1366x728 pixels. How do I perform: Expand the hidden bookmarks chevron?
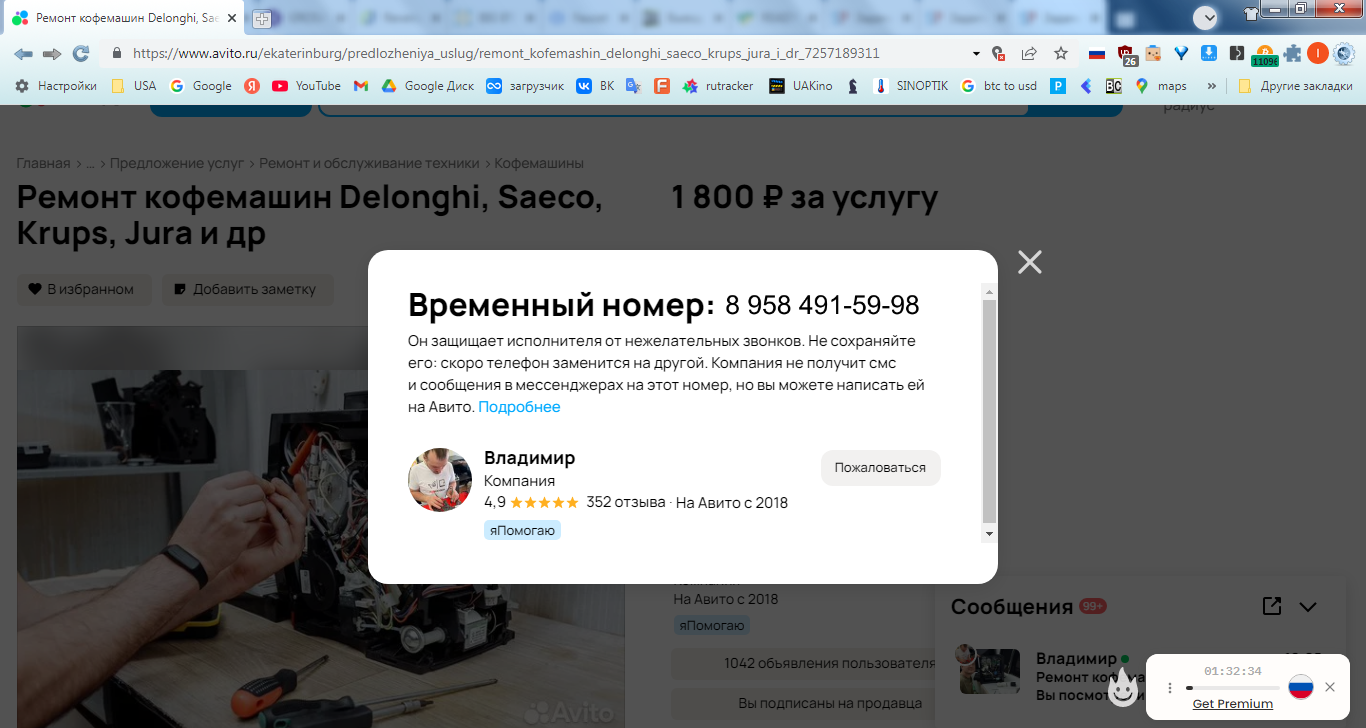[x=1212, y=86]
